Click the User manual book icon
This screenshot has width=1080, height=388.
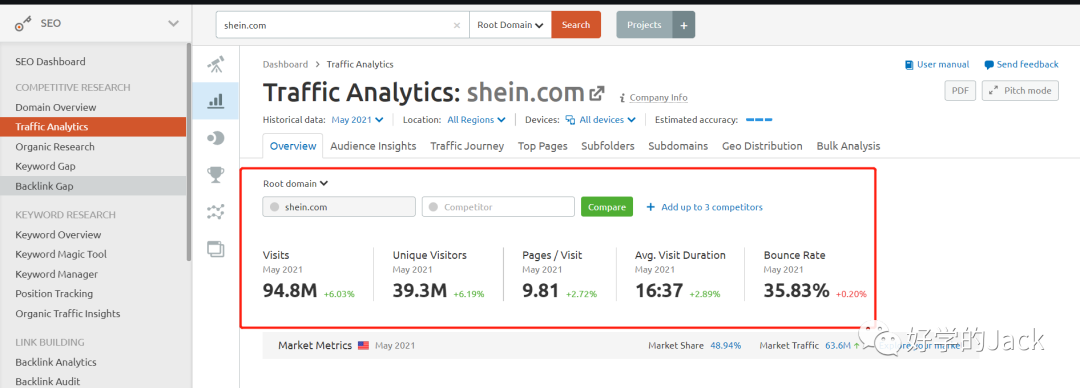[909, 65]
